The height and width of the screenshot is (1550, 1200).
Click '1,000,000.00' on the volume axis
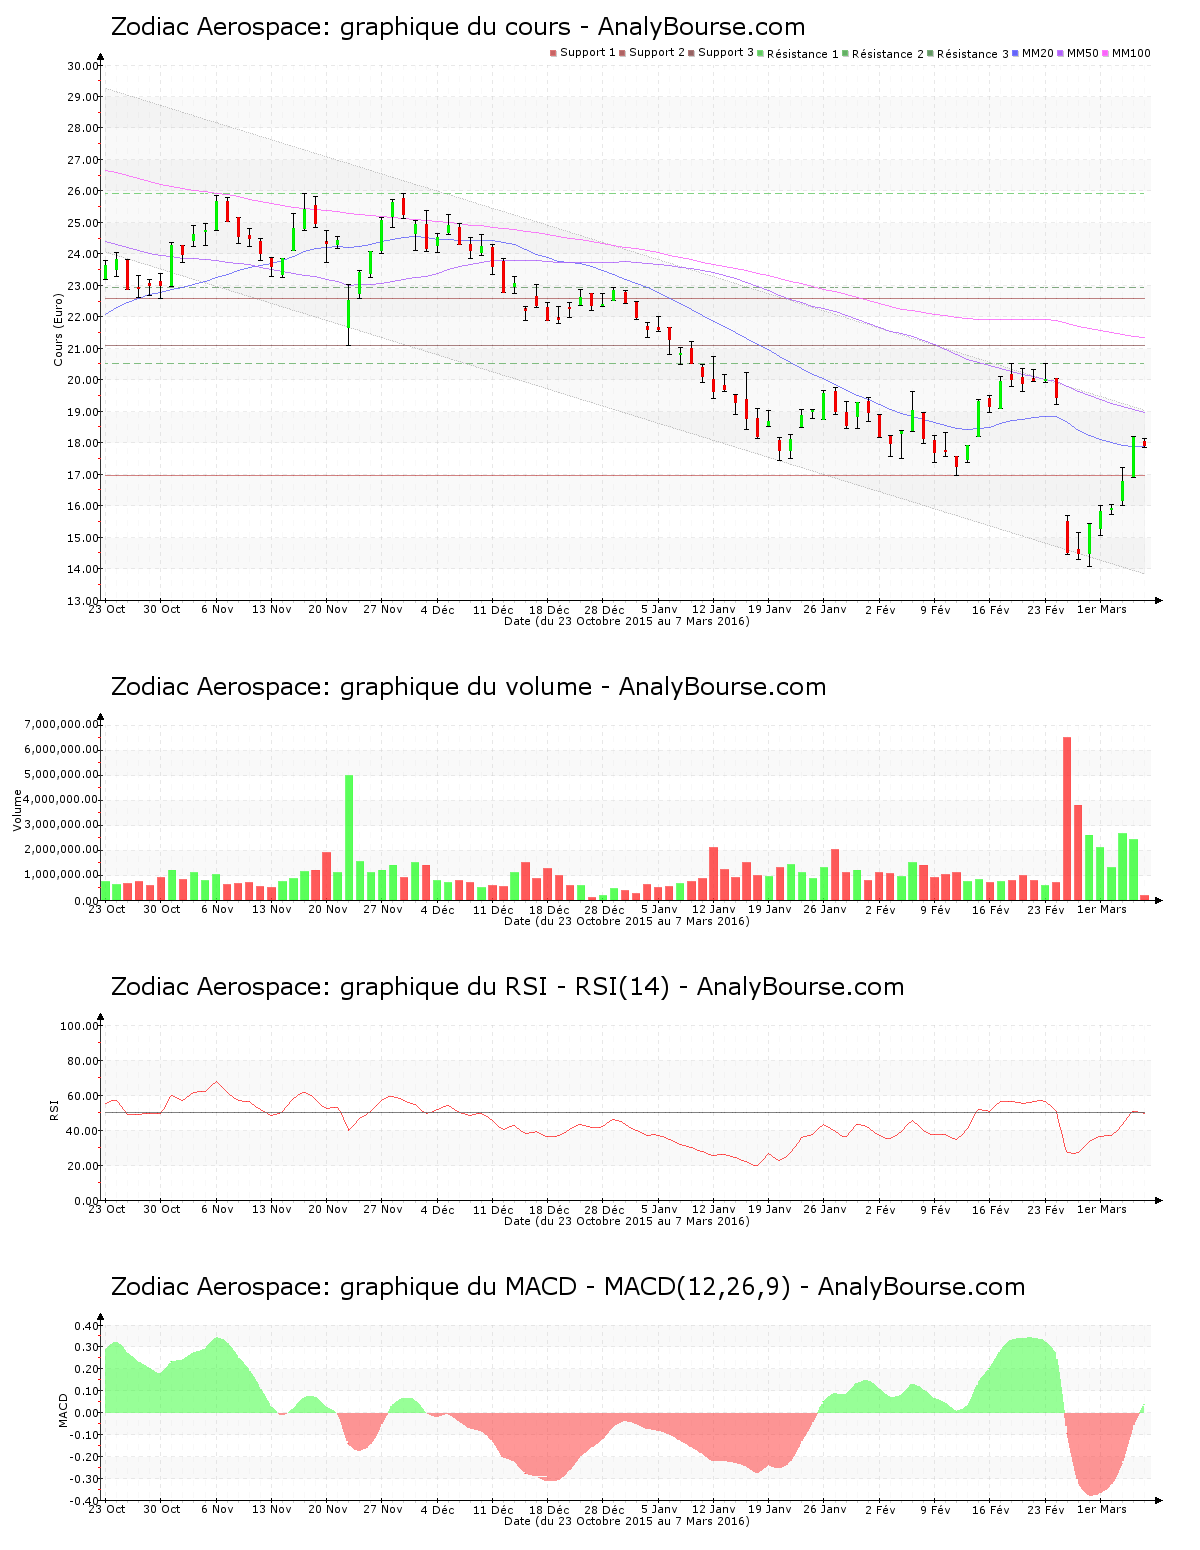[62, 875]
